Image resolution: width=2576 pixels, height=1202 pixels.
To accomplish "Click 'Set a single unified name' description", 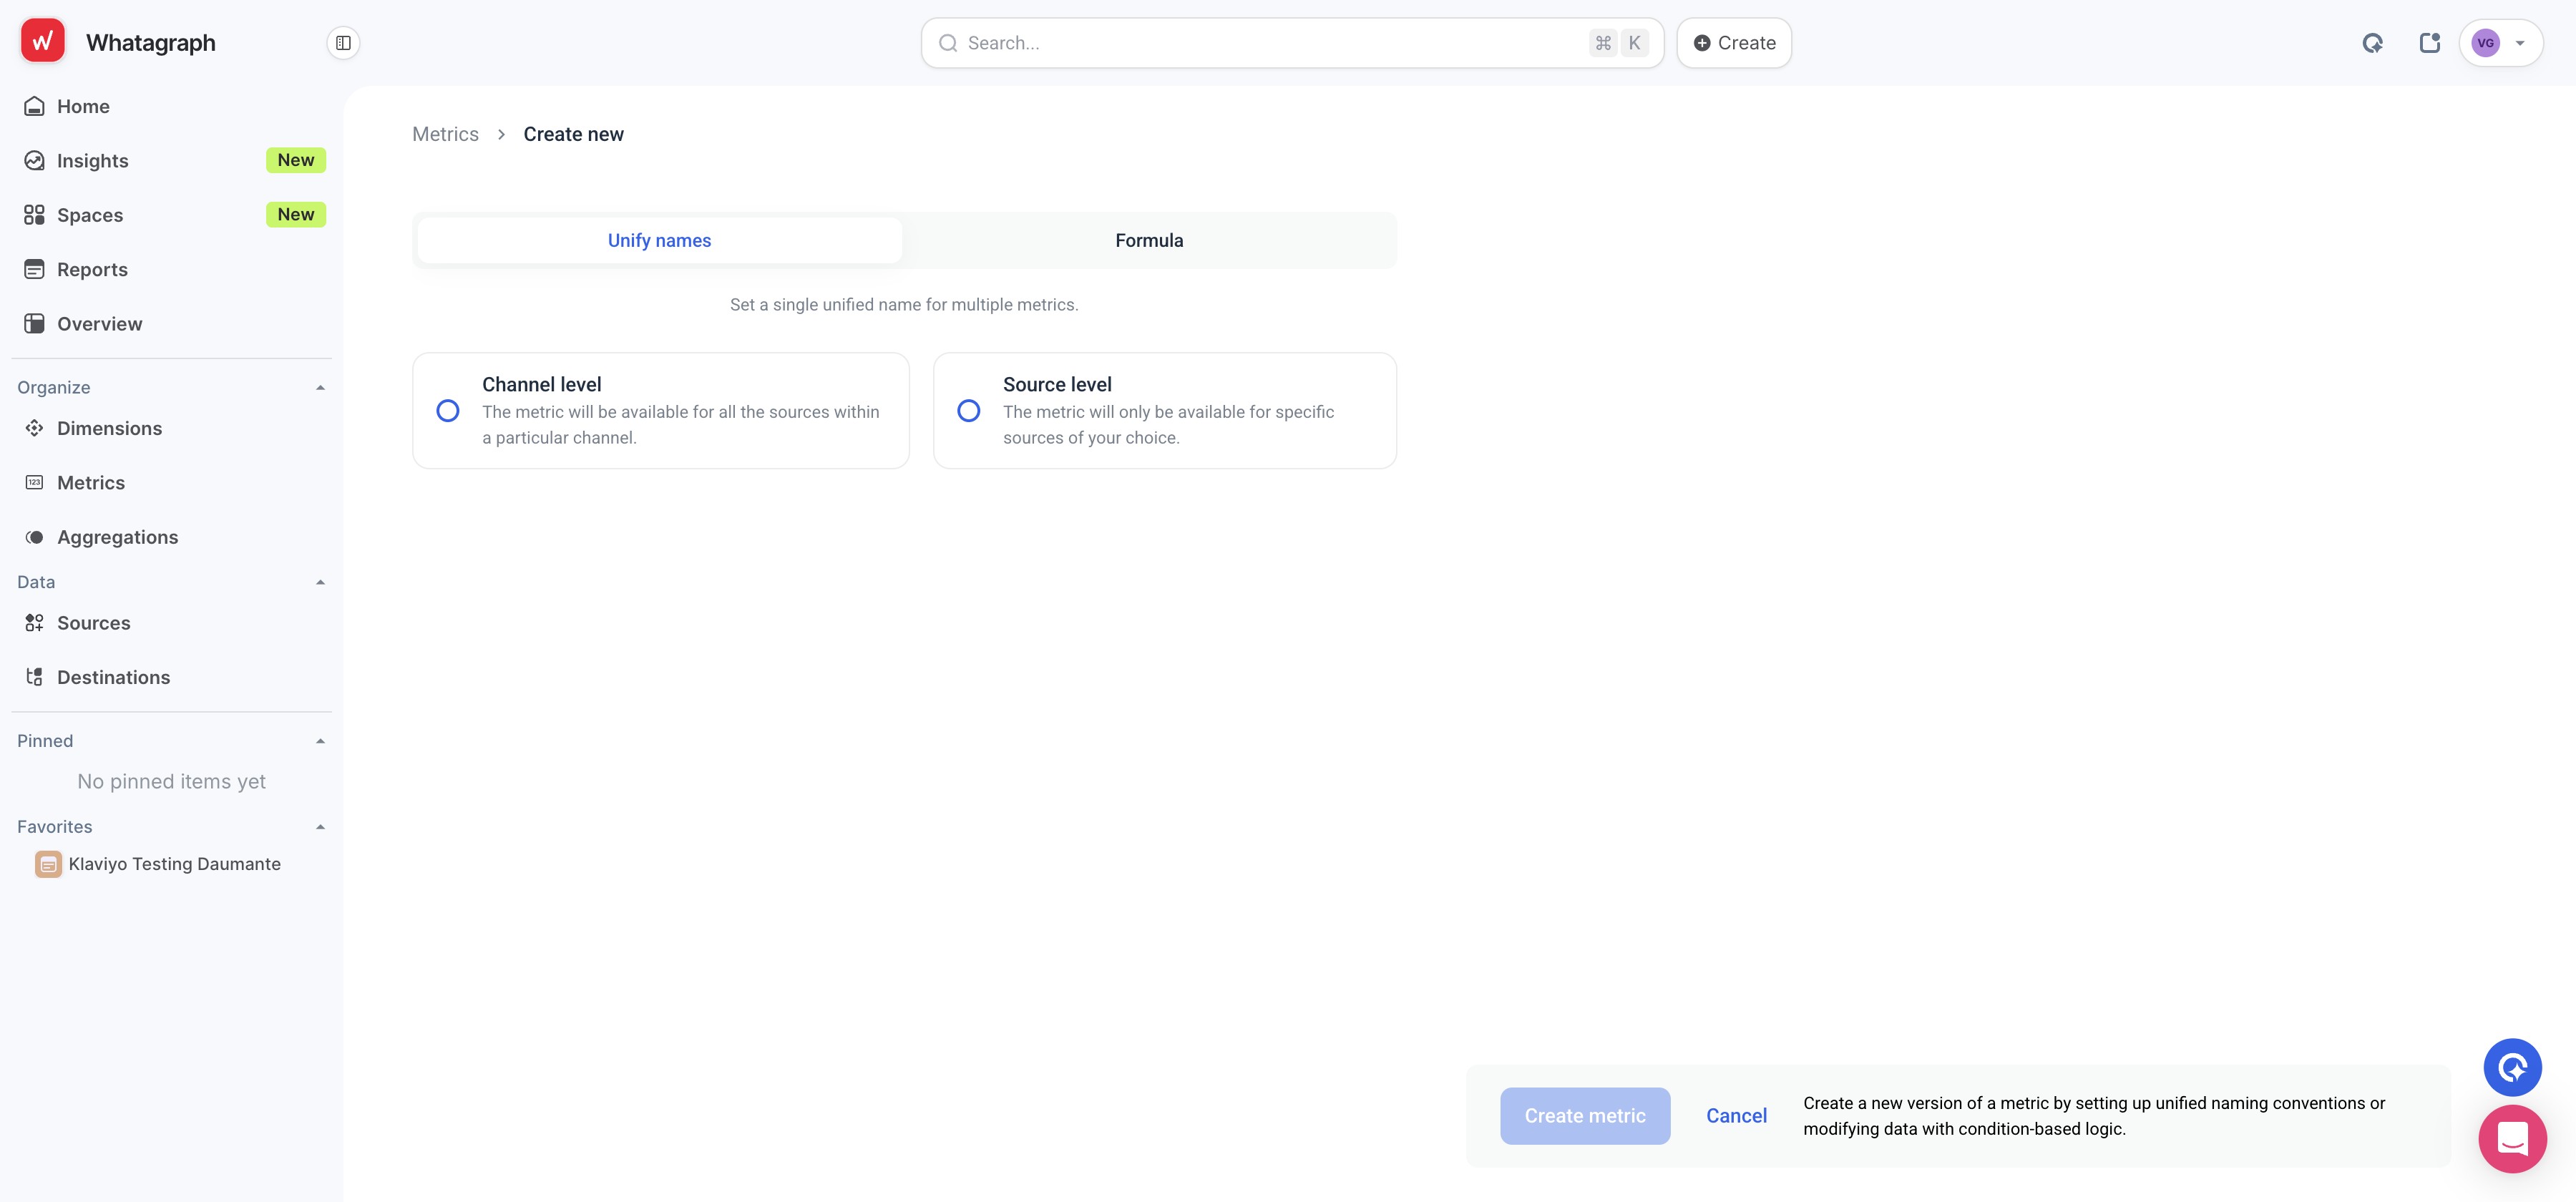I will coord(904,304).
